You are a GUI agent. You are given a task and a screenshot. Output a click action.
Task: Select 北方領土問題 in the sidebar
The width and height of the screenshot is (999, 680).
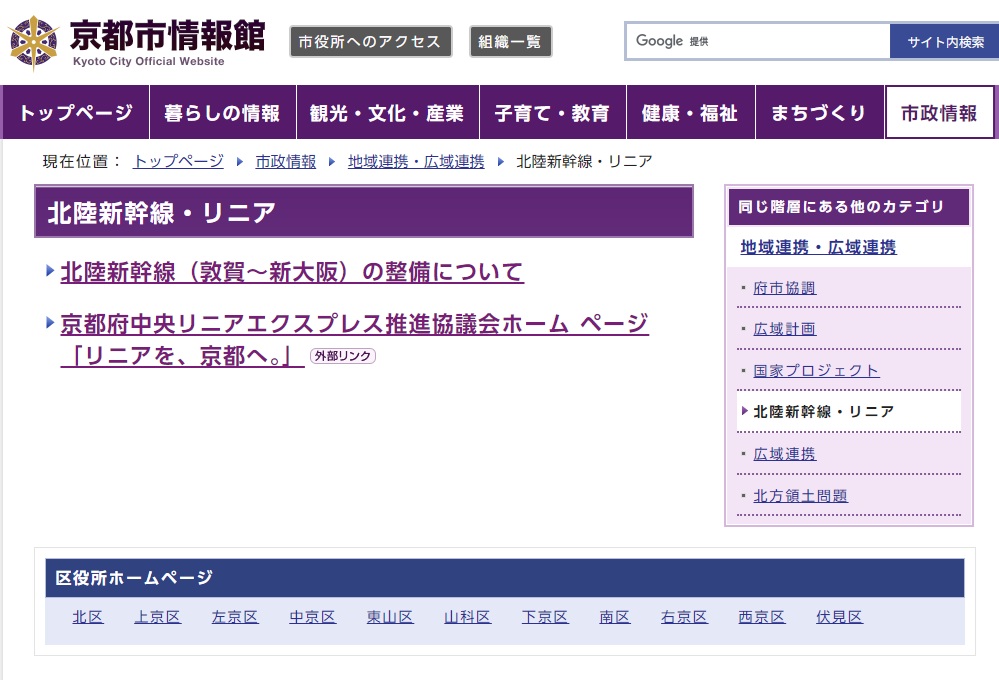[800, 495]
